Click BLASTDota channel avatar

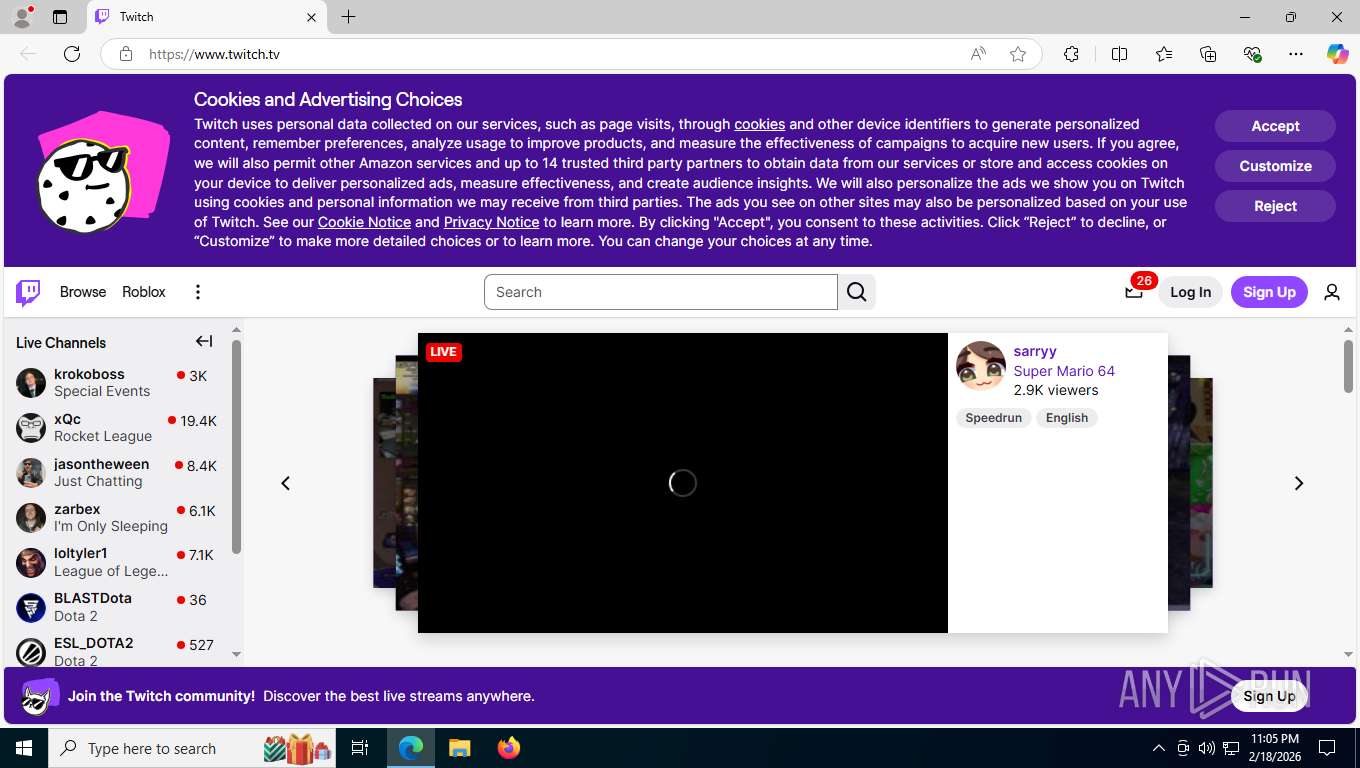click(31, 607)
